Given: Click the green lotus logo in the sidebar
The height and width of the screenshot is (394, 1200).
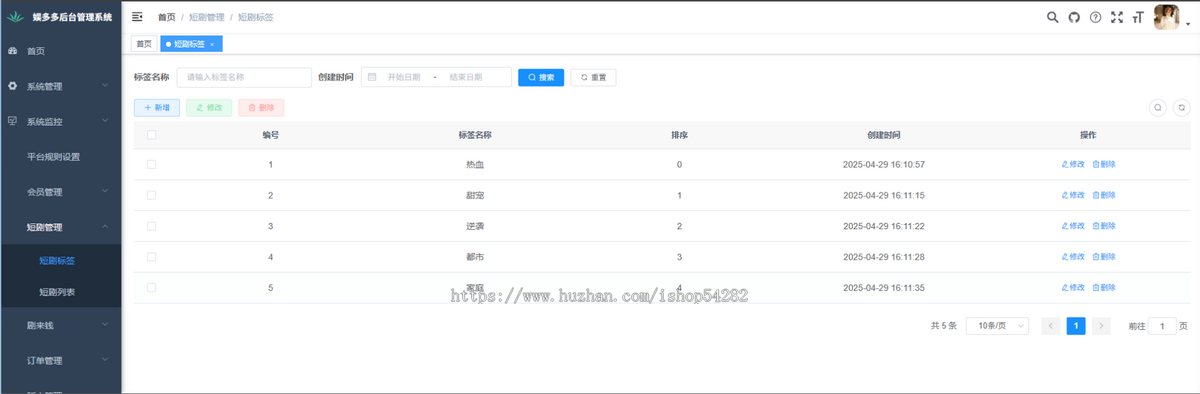Looking at the screenshot, I should 14,17.
